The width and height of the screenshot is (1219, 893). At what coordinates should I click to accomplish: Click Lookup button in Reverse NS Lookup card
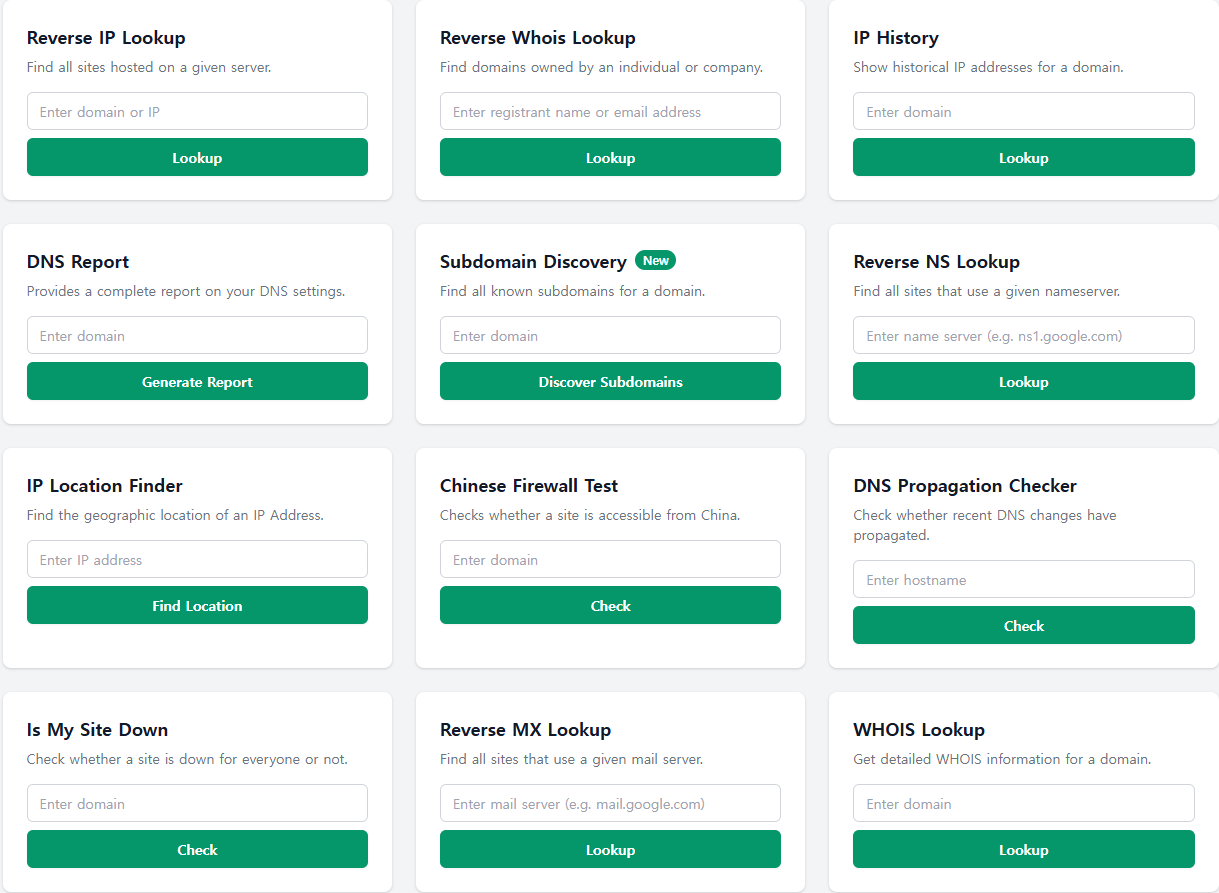pos(1023,381)
